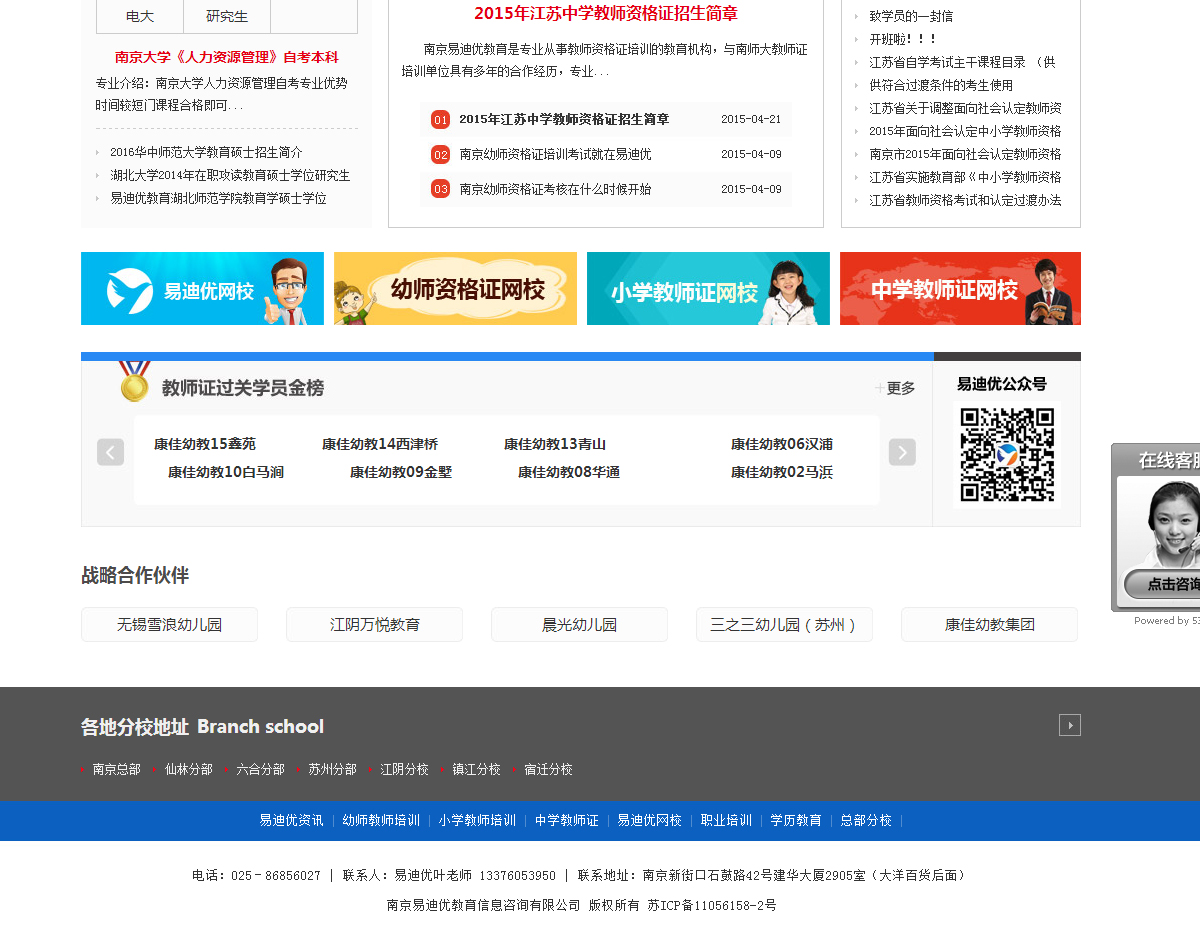This screenshot has width=1200, height=936.
Task: Click the 易迪优网校 banner
Action: point(202,289)
